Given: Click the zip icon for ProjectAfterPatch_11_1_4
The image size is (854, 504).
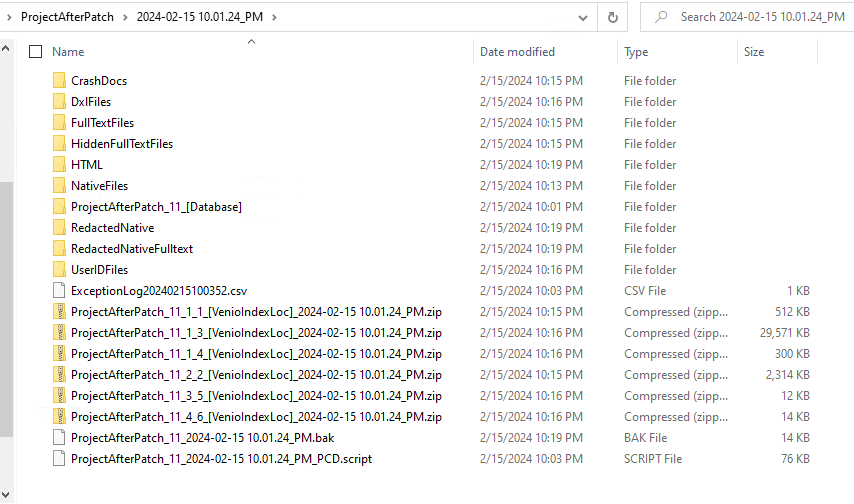Looking at the screenshot, I should point(59,354).
